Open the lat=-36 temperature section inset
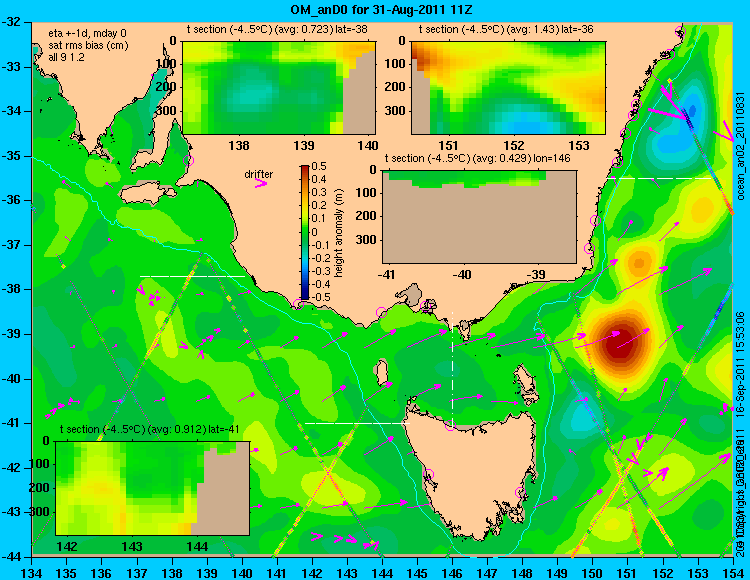Viewport: 750px width, 580px height. click(x=508, y=88)
